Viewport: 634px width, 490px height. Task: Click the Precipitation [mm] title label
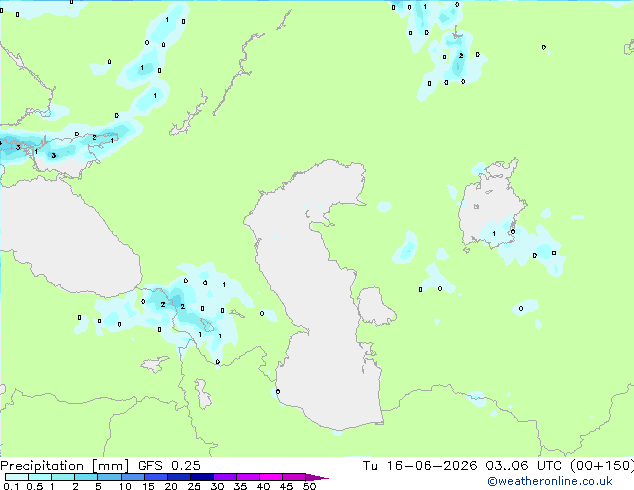[x=65, y=466]
